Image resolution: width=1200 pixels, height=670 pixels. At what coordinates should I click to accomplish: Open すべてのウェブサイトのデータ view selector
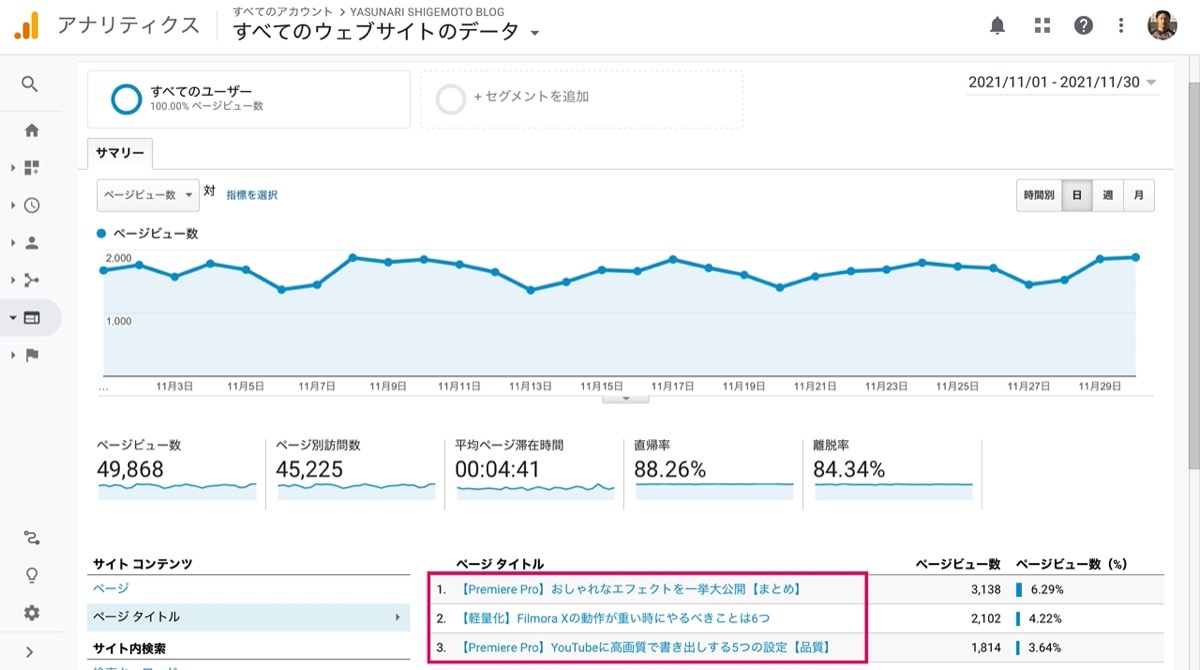(386, 31)
